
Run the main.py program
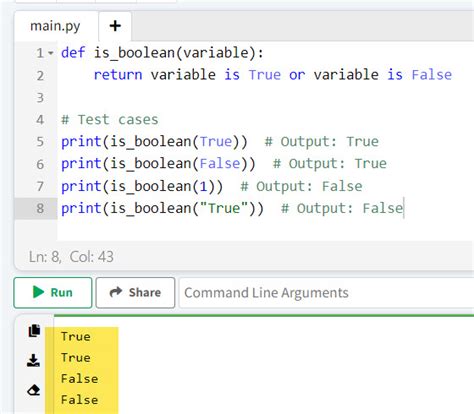tap(53, 292)
